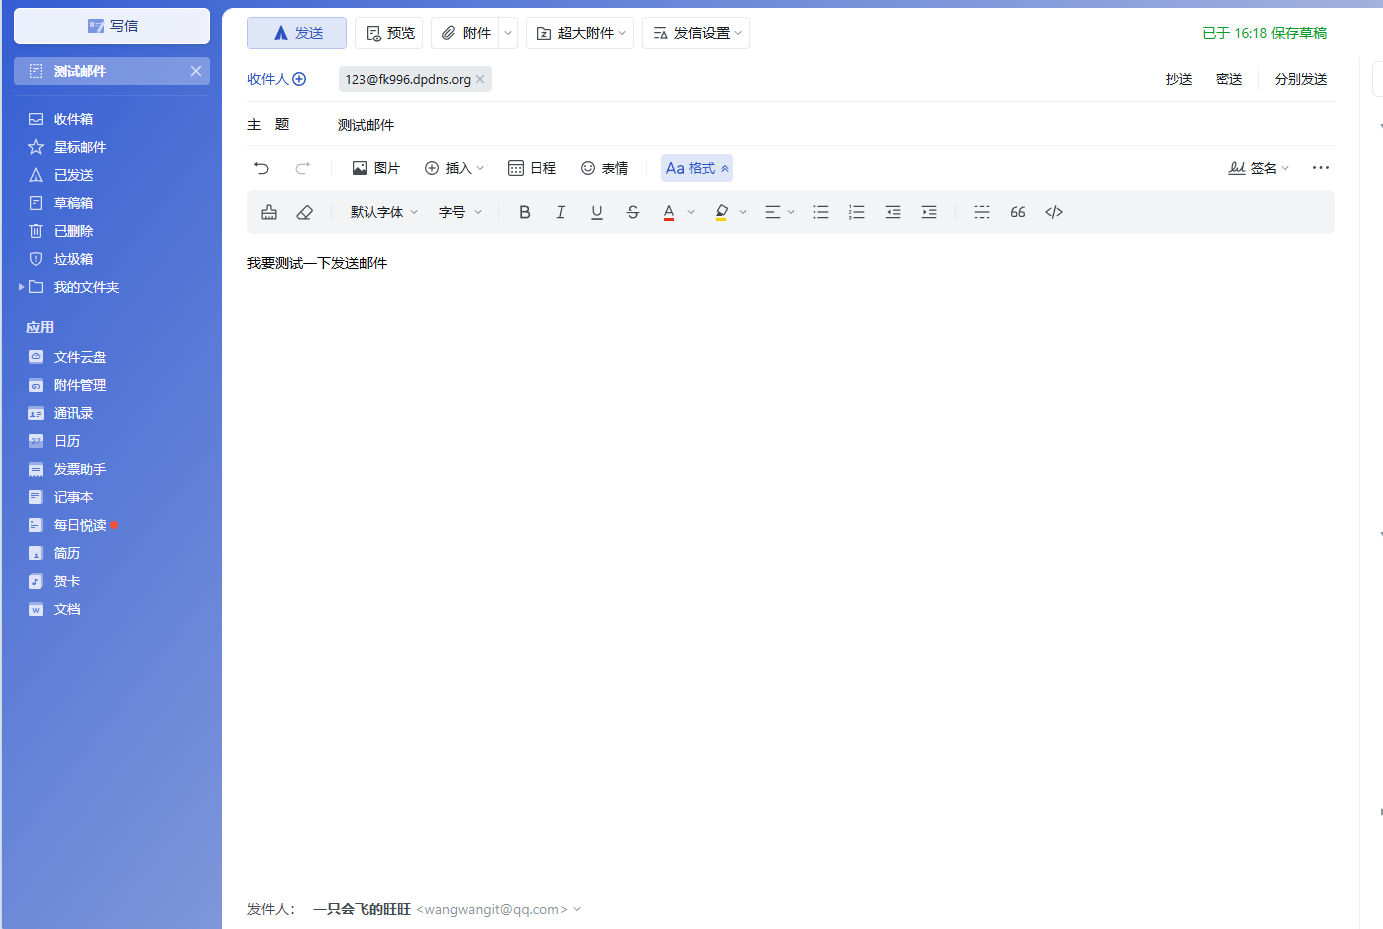Image resolution: width=1383 pixels, height=929 pixels.
Task: Insert a bulleted list
Action: [821, 212]
